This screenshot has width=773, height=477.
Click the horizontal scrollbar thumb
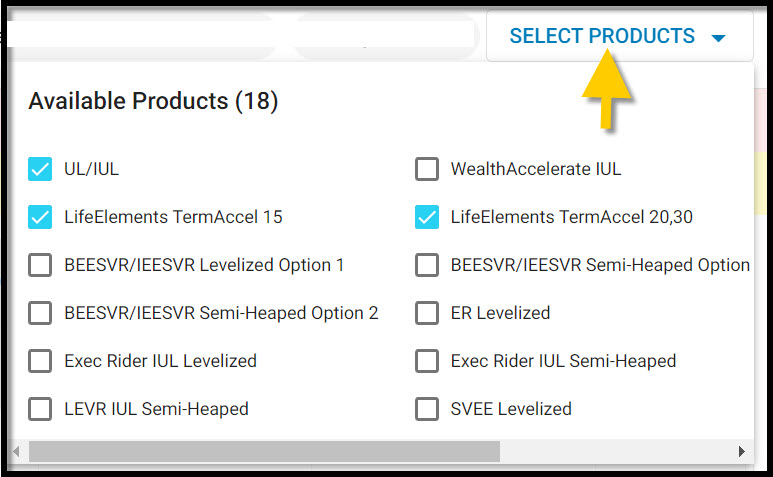pyautogui.click(x=264, y=451)
